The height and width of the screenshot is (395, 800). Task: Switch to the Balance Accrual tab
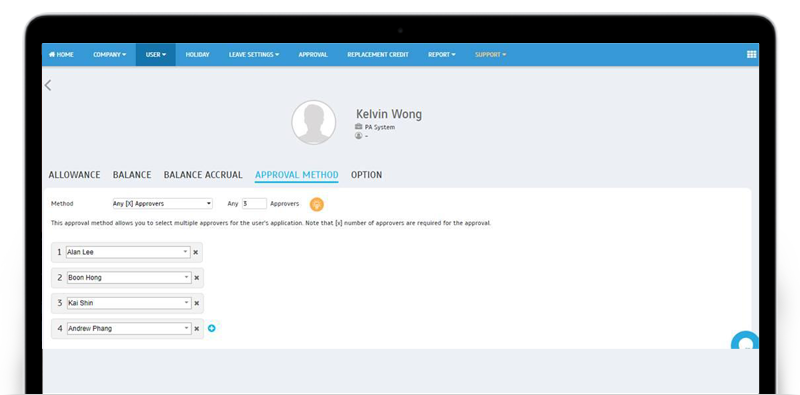203,175
